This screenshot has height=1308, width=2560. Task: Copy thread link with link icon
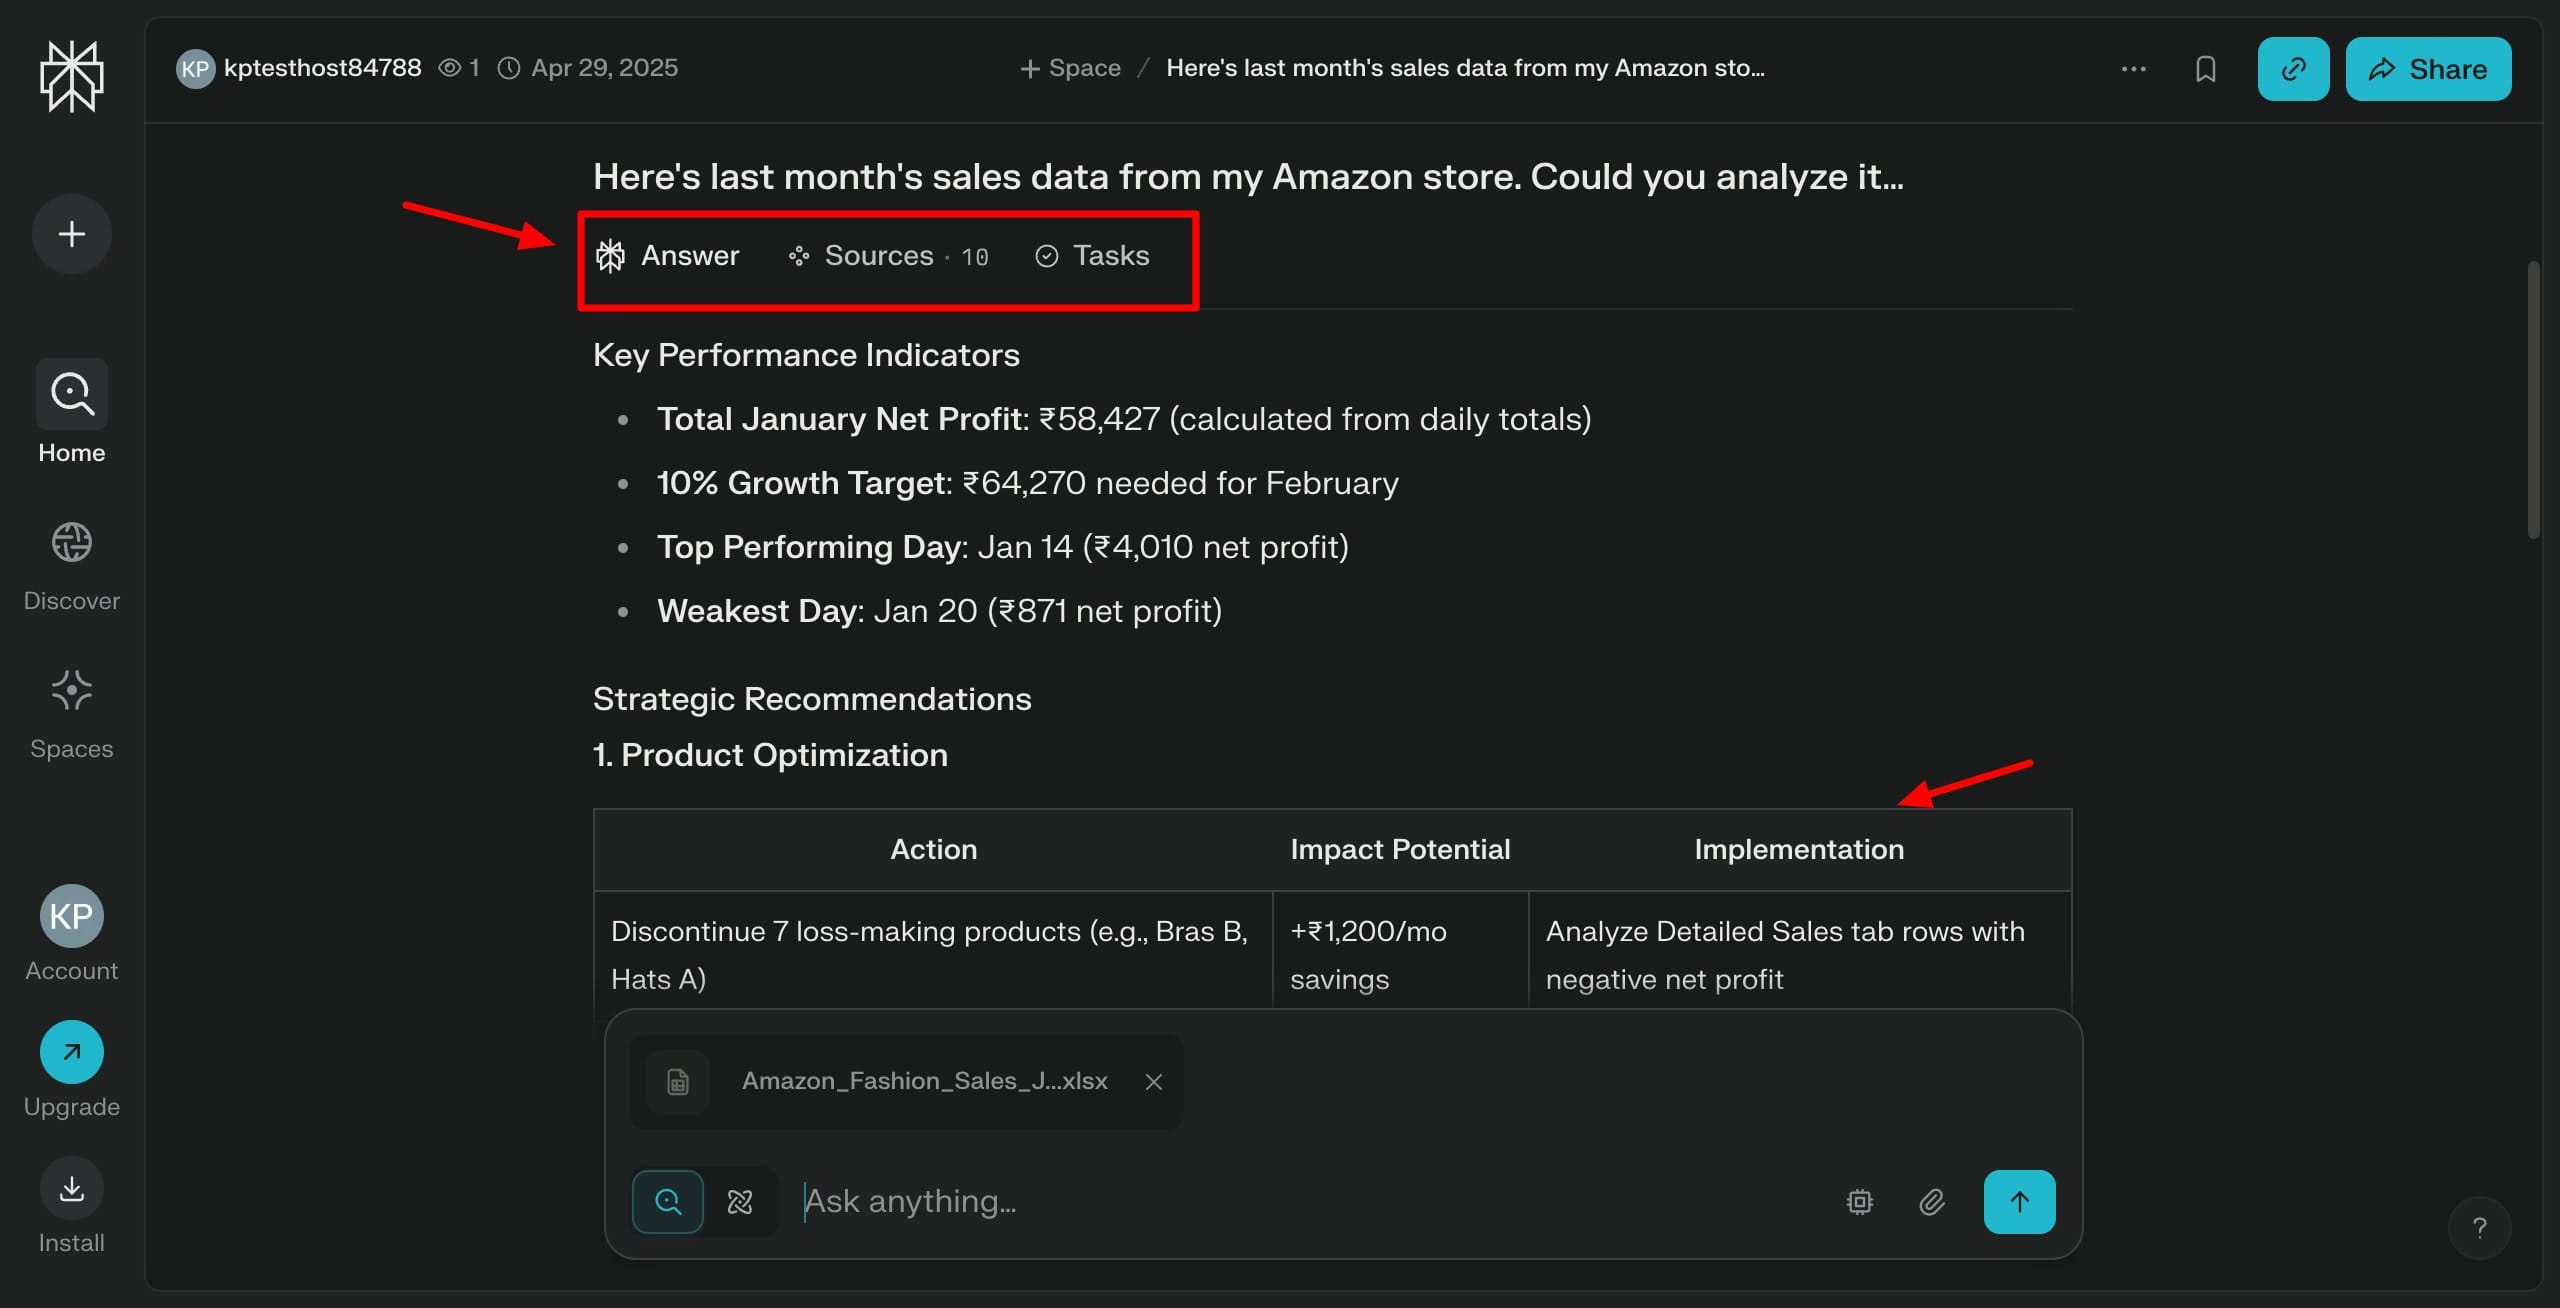click(2293, 69)
